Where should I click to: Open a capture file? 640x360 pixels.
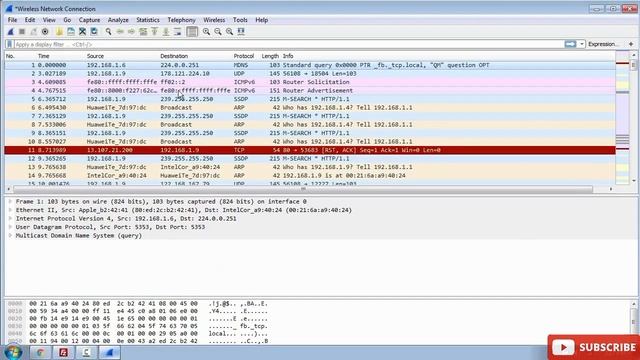point(59,31)
